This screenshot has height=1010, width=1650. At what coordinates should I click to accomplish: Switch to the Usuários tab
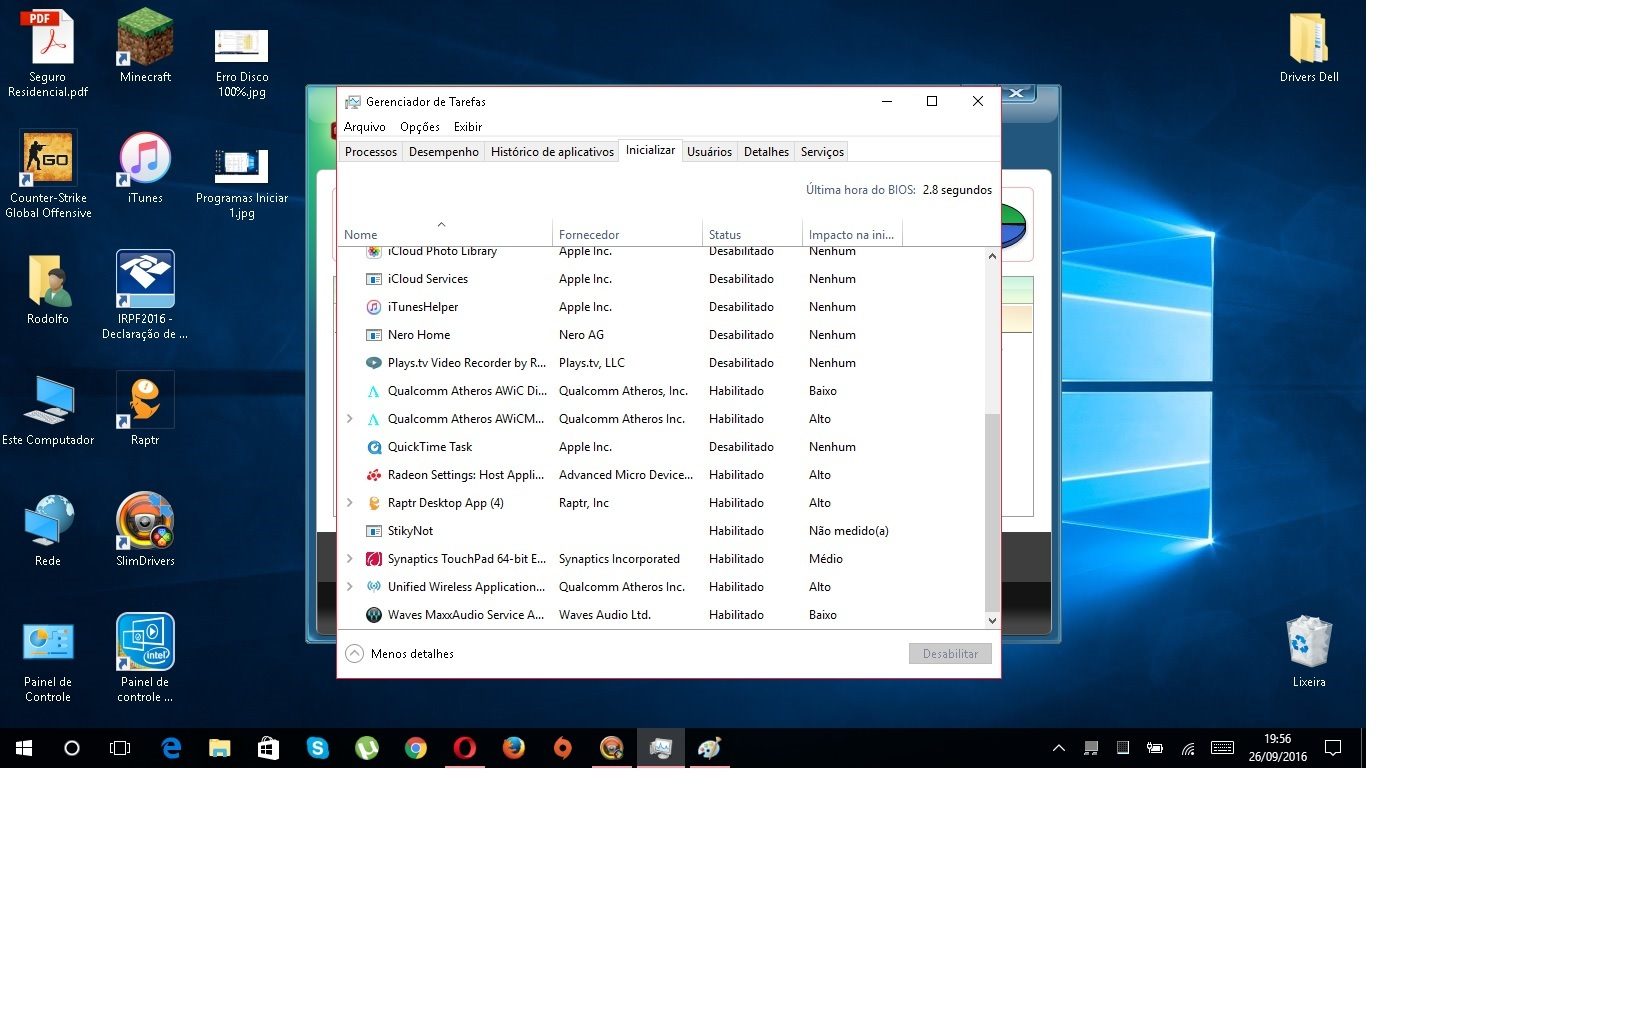(709, 152)
